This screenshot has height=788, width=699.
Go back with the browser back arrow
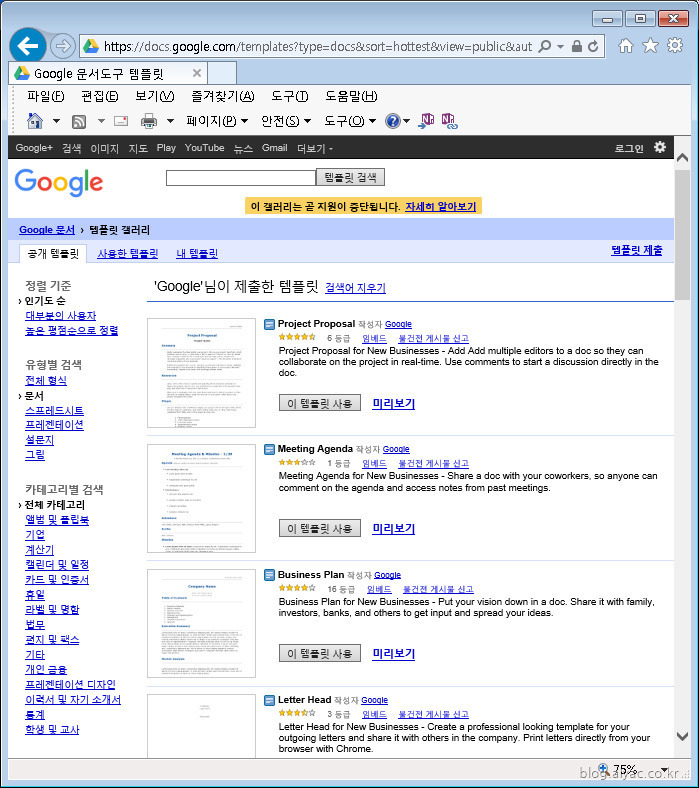28,46
